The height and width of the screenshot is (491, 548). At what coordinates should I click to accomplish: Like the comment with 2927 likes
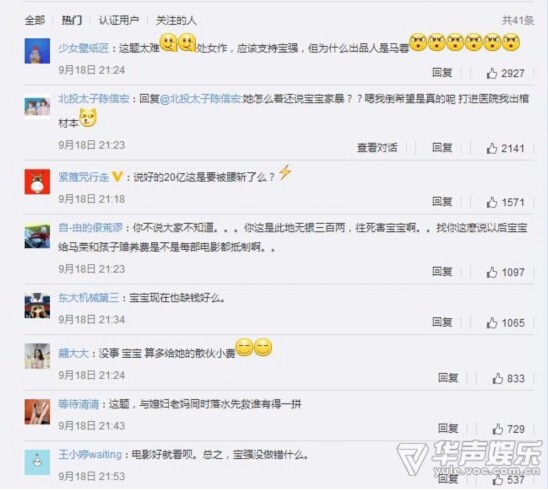(x=492, y=73)
